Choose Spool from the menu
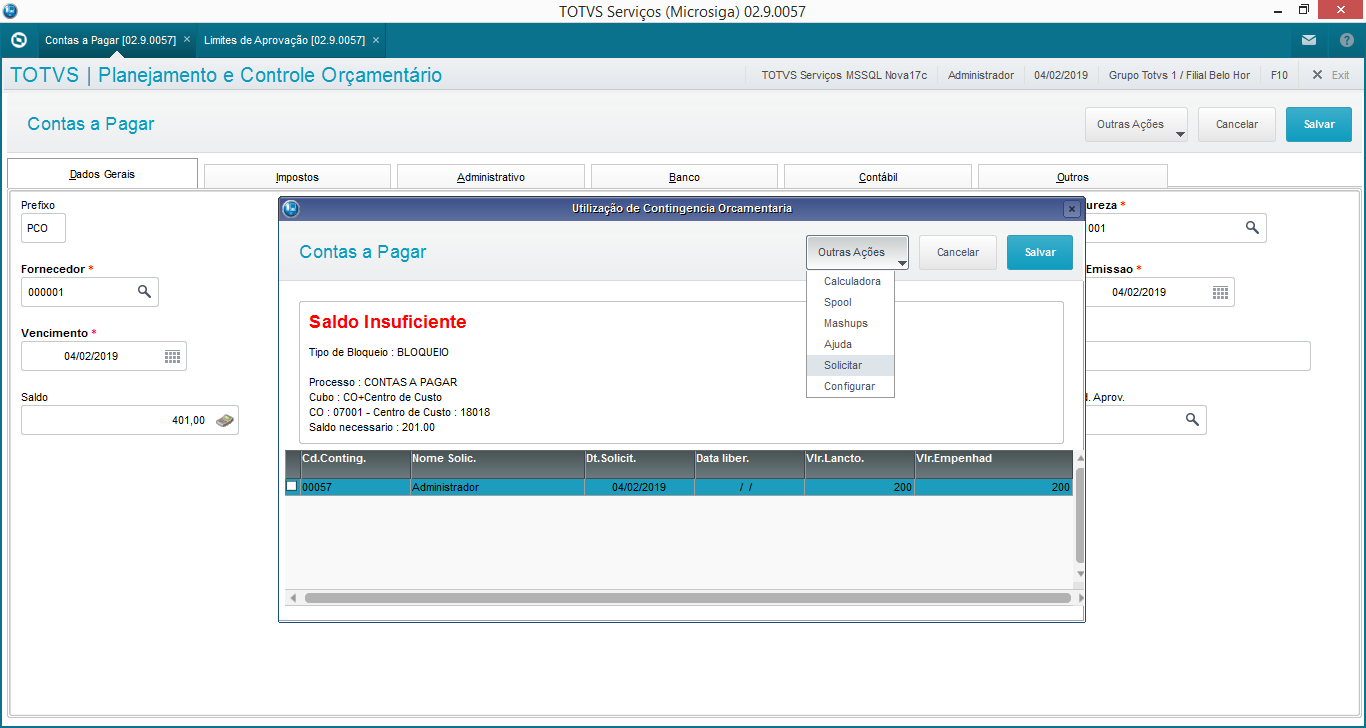 850,302
